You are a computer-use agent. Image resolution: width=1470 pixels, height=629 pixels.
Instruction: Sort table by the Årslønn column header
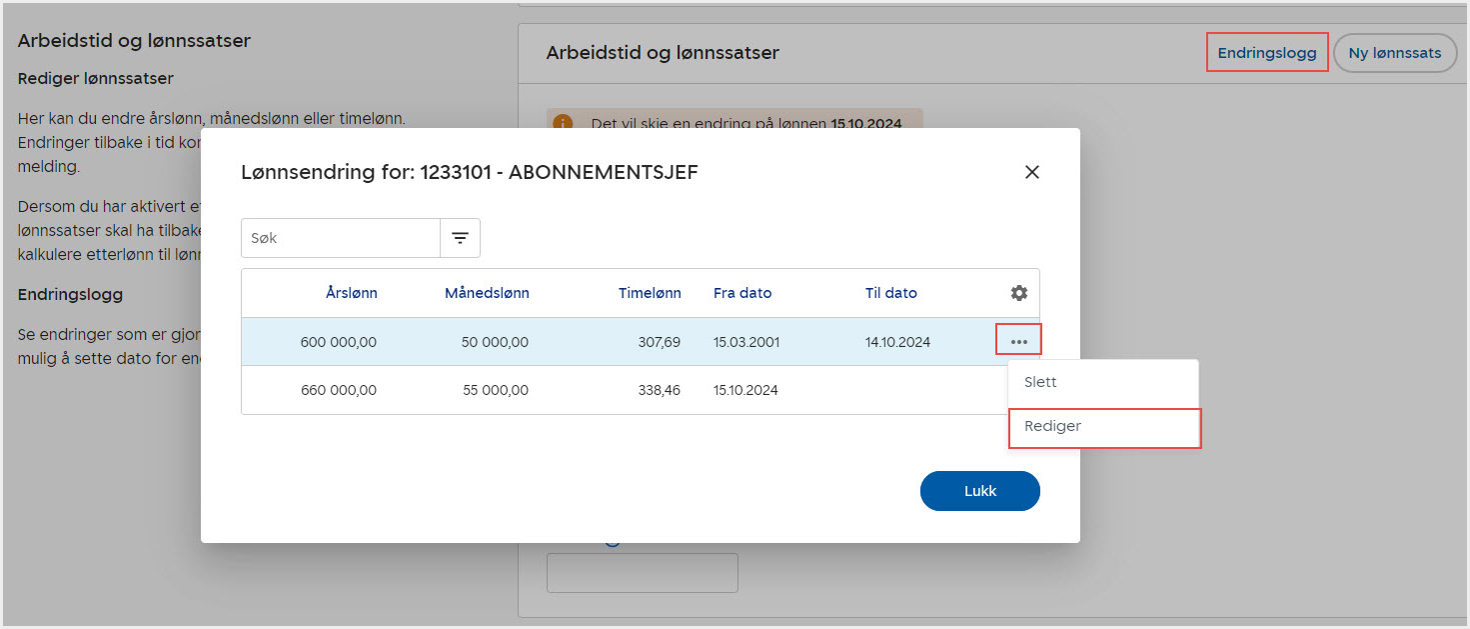(x=351, y=293)
